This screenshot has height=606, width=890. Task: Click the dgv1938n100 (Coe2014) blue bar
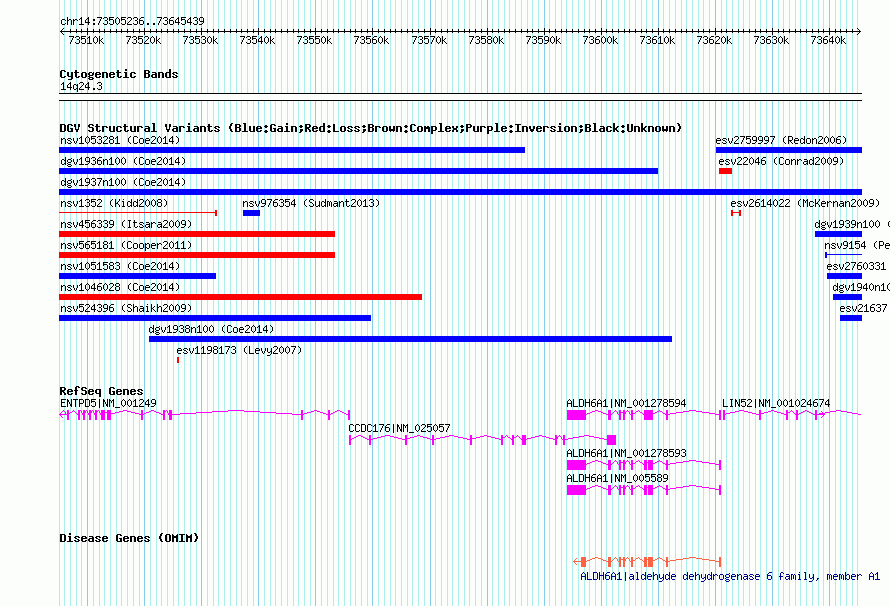(410, 339)
